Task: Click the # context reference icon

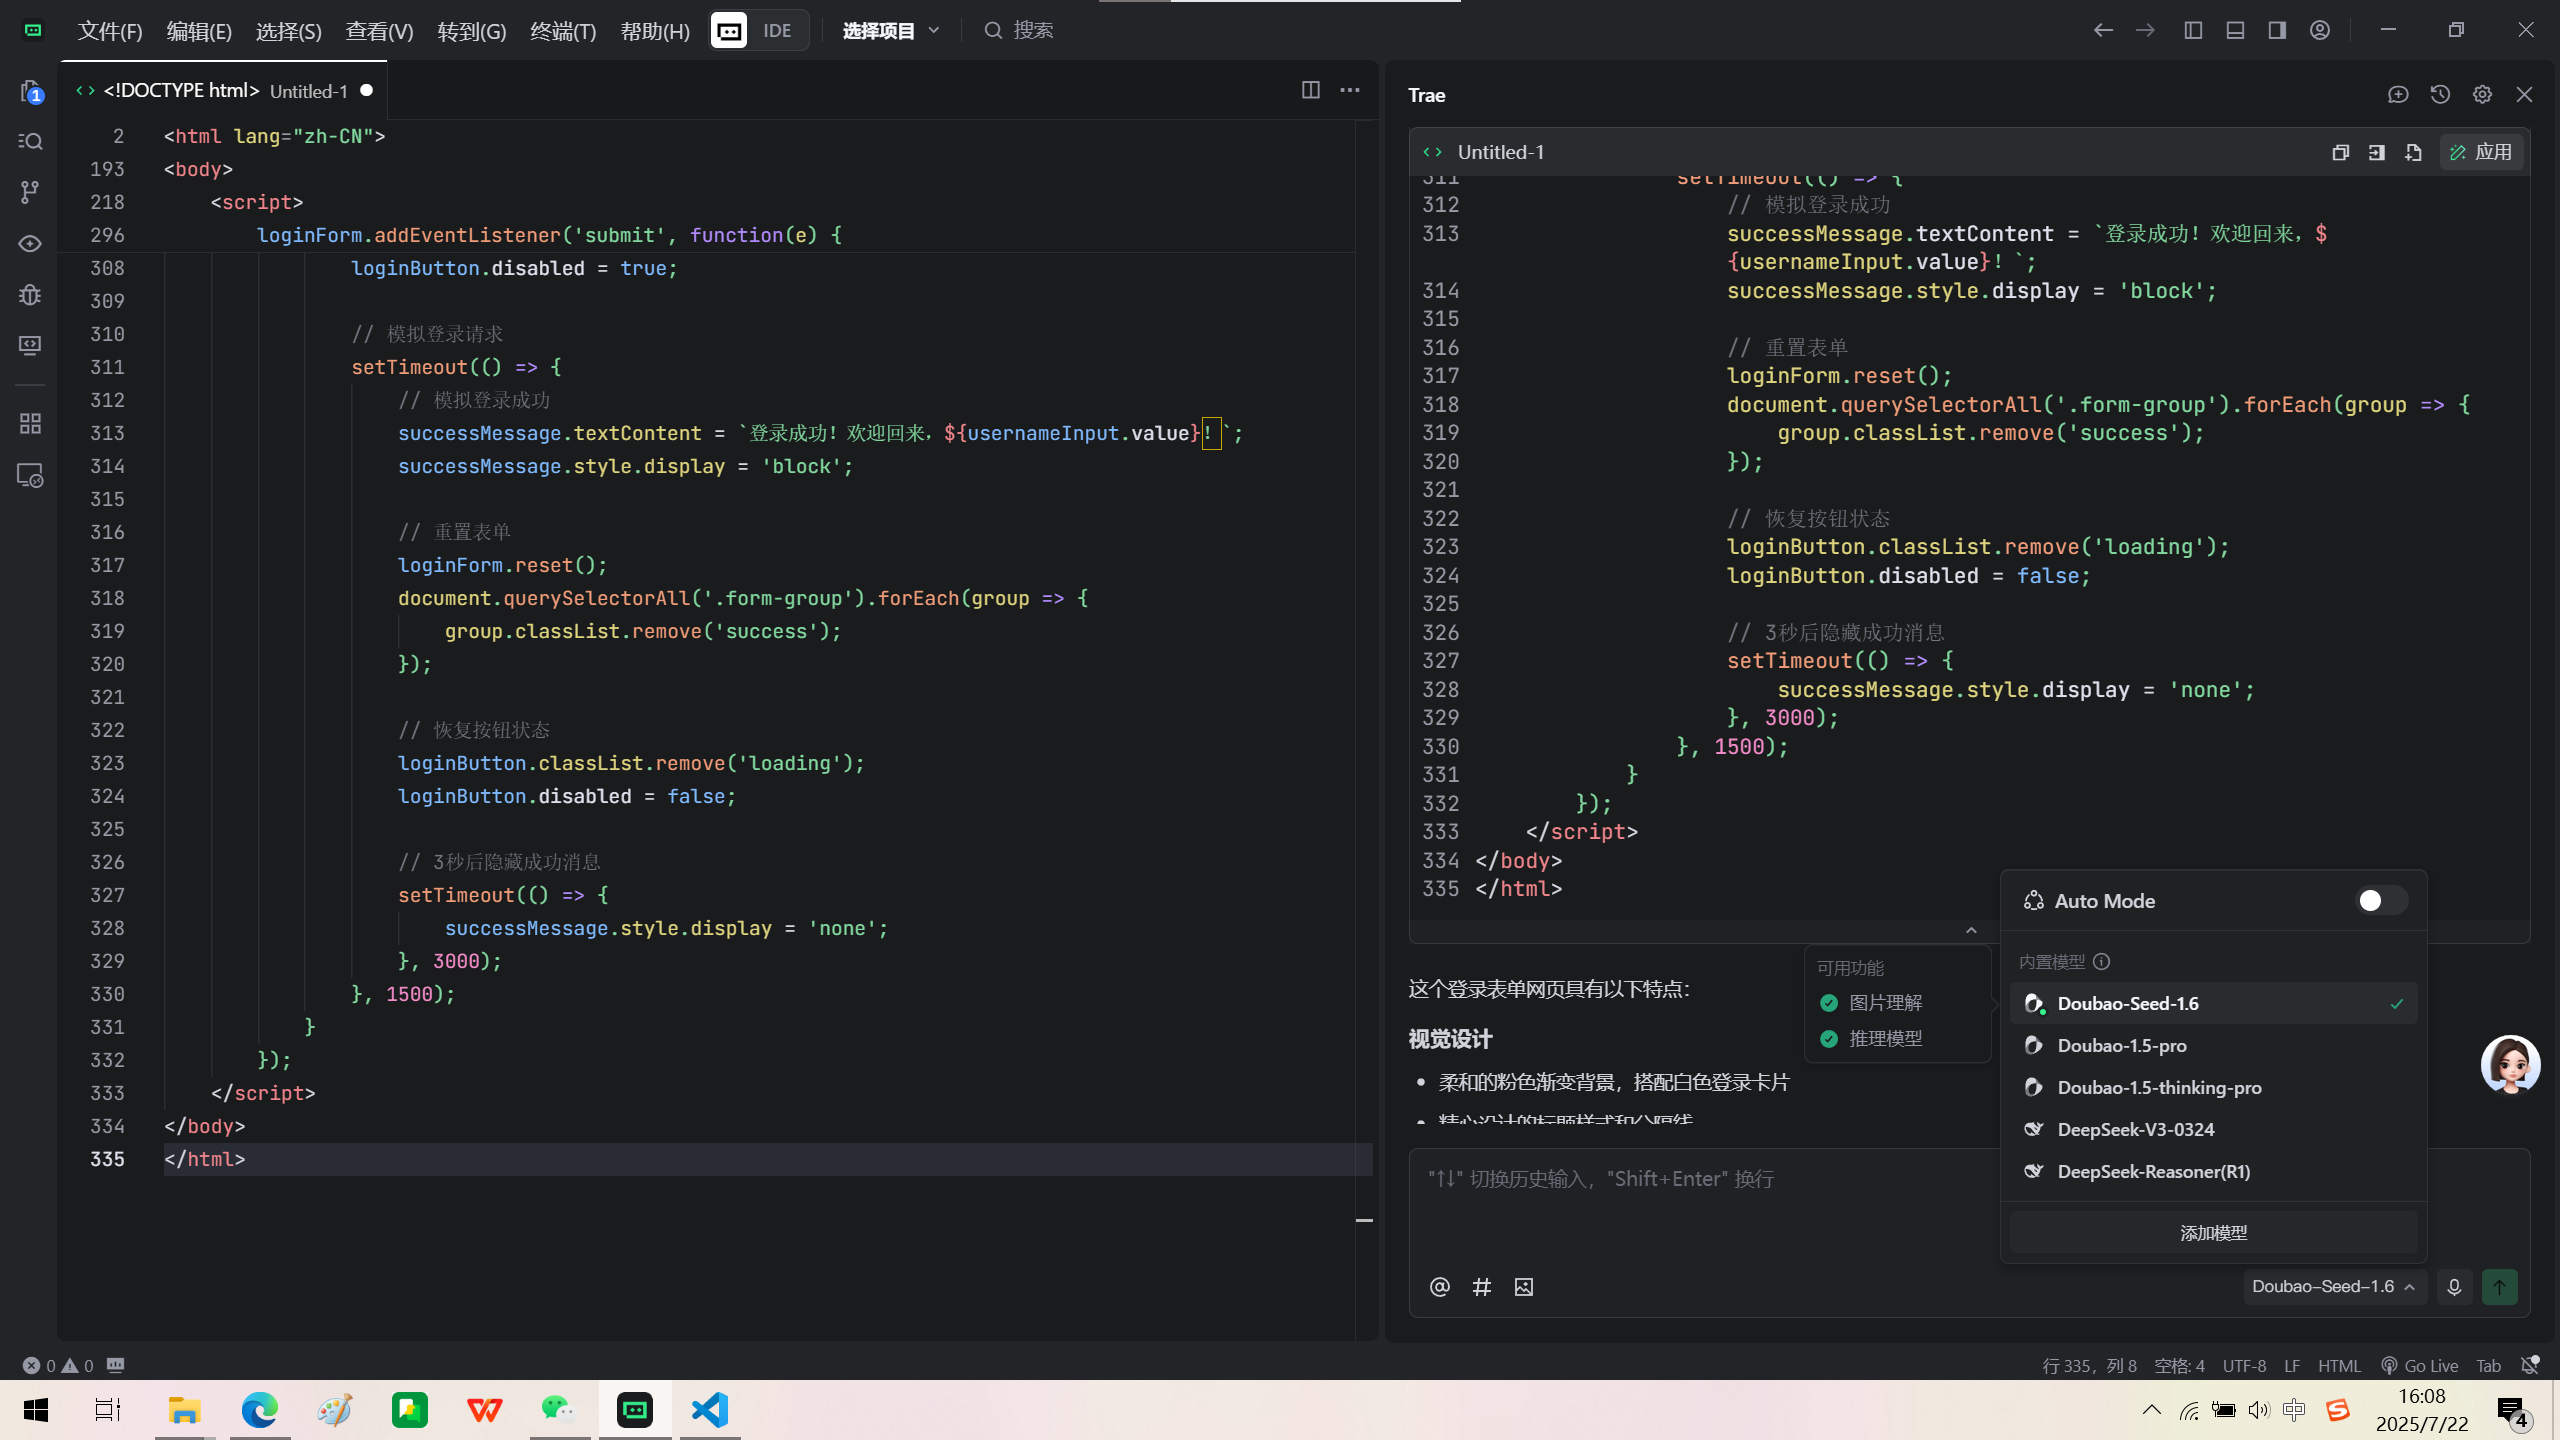Action: click(1482, 1287)
